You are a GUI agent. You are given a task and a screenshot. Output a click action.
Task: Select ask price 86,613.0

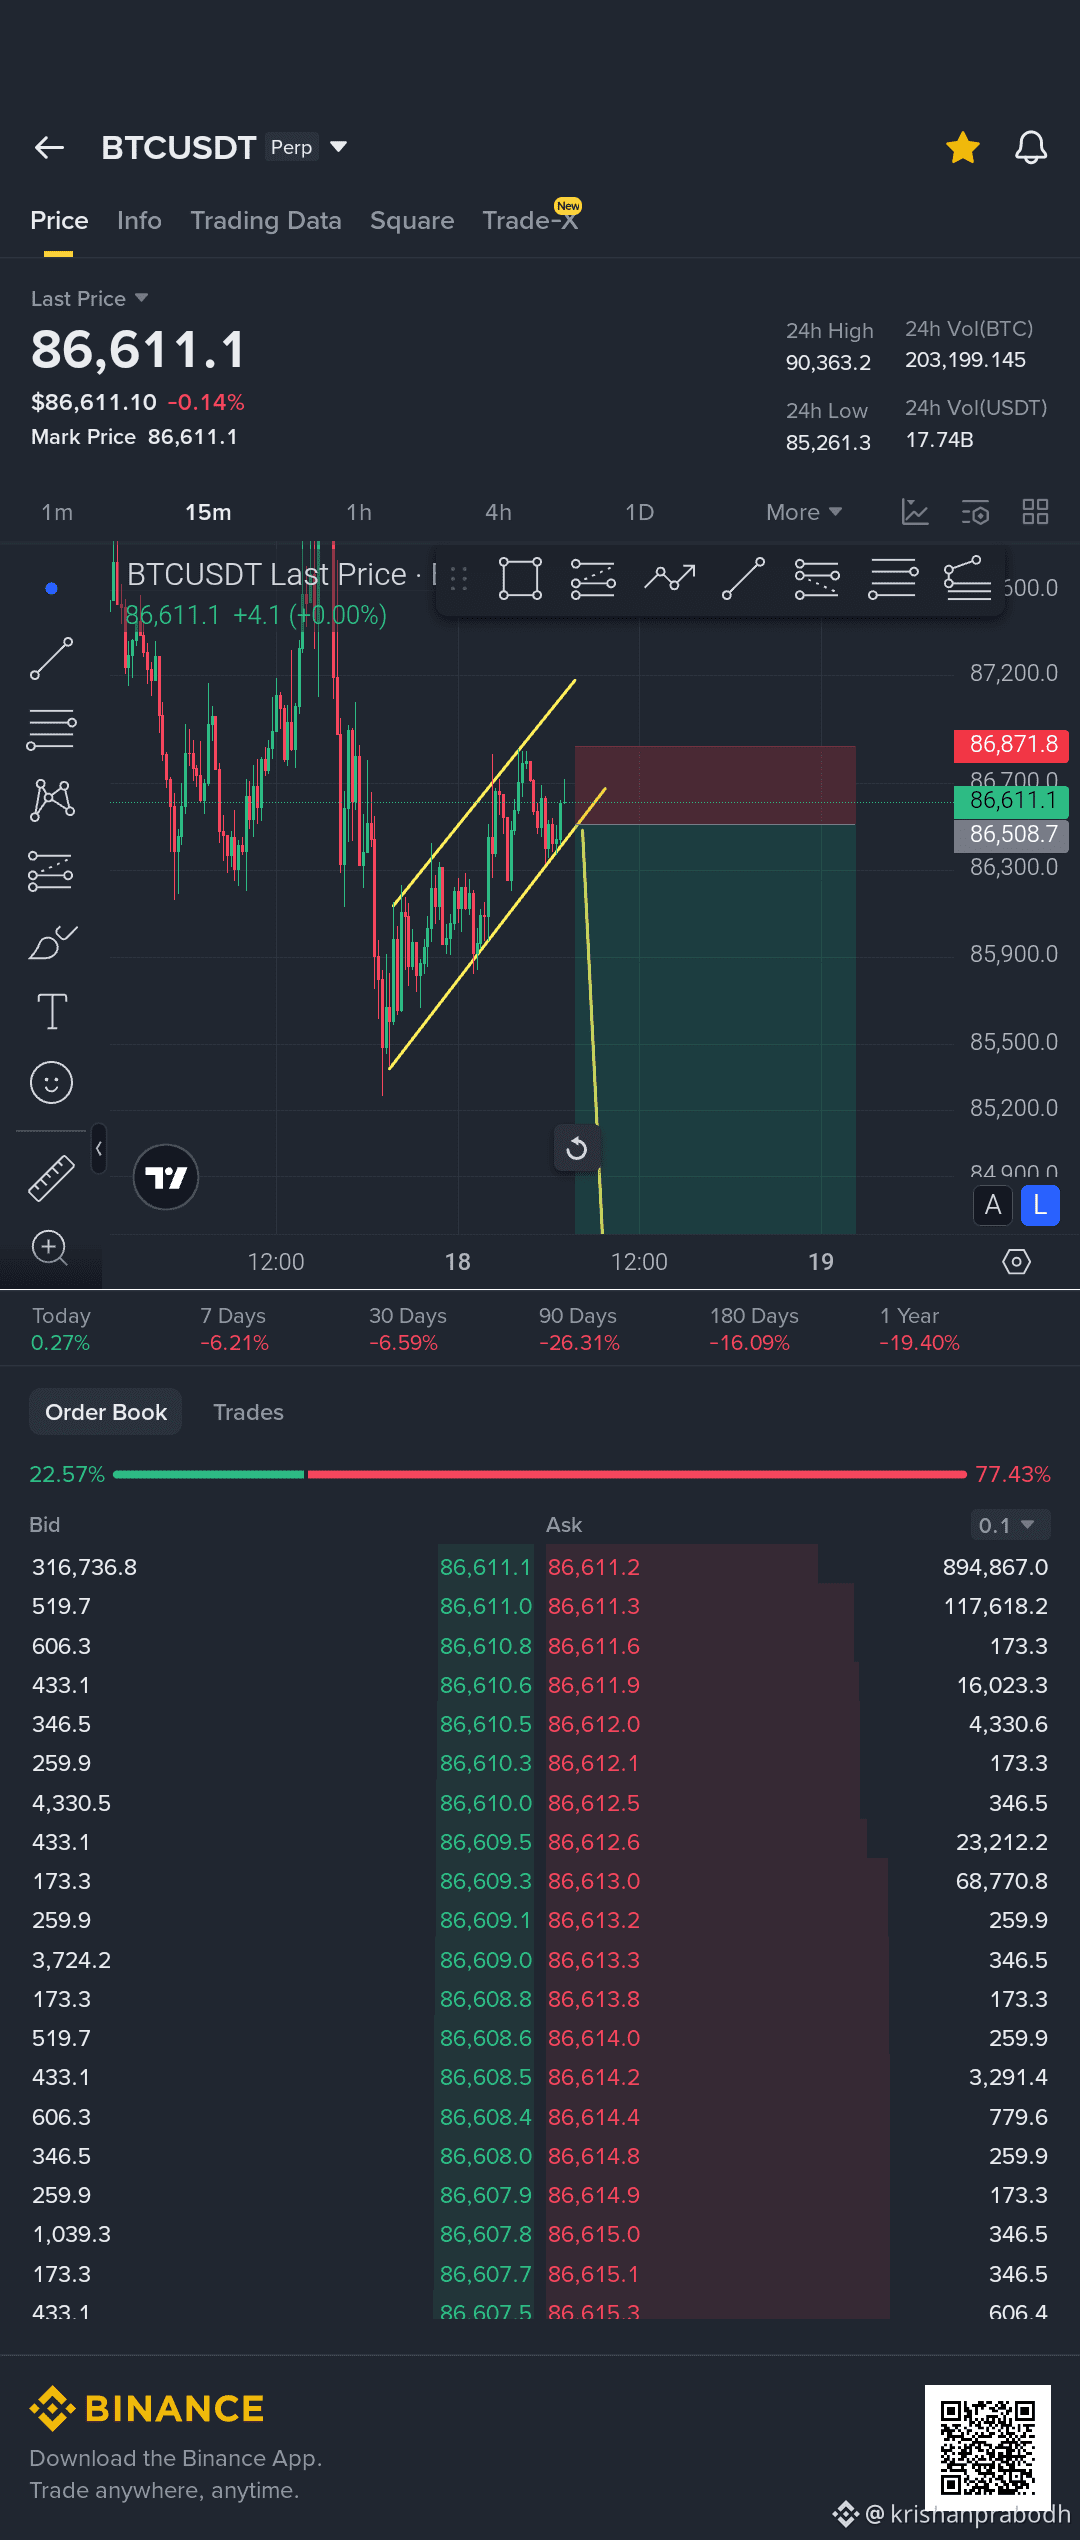594,1881
